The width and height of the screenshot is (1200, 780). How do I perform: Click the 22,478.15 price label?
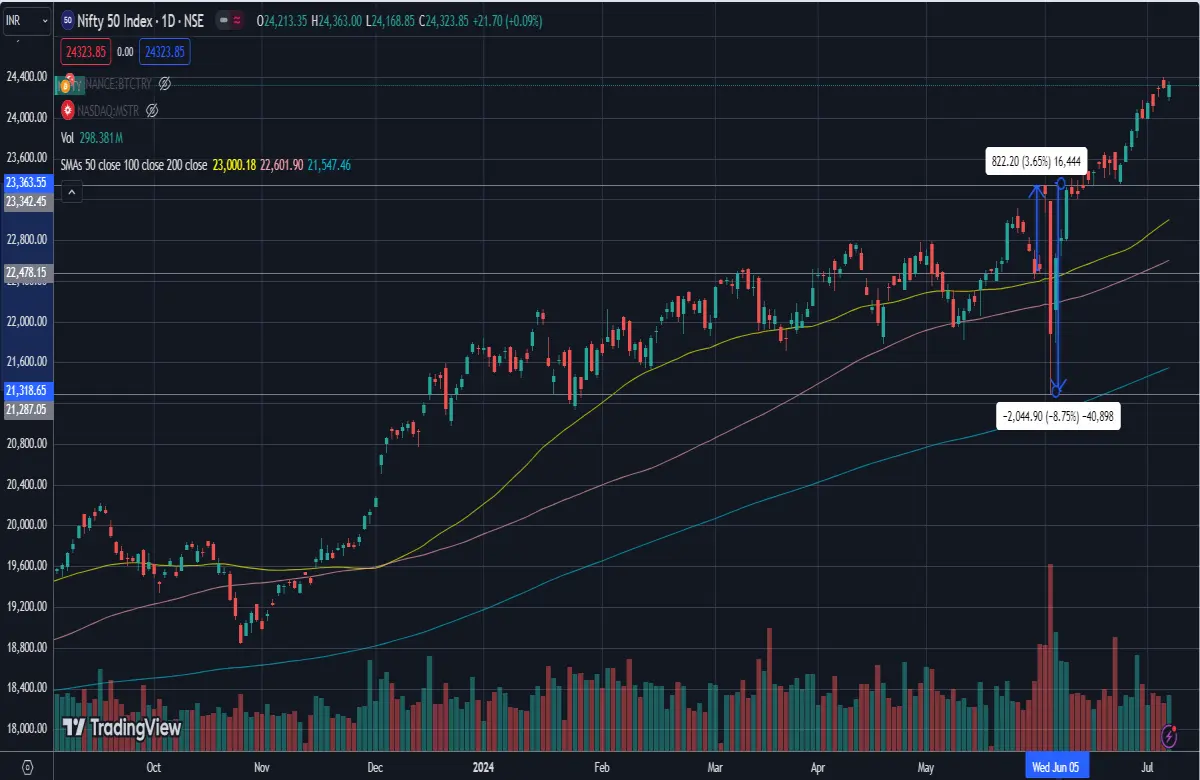point(26,271)
